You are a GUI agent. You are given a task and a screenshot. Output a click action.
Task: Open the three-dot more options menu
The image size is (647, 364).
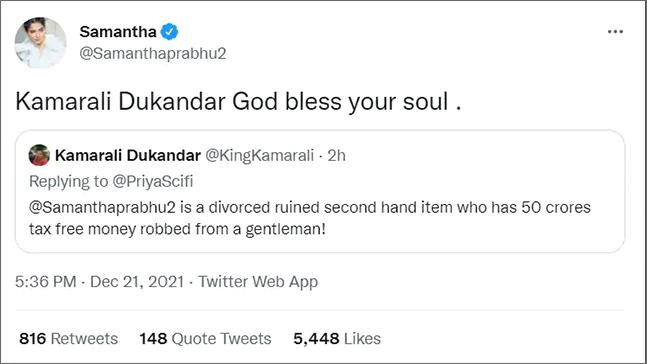pyautogui.click(x=615, y=32)
